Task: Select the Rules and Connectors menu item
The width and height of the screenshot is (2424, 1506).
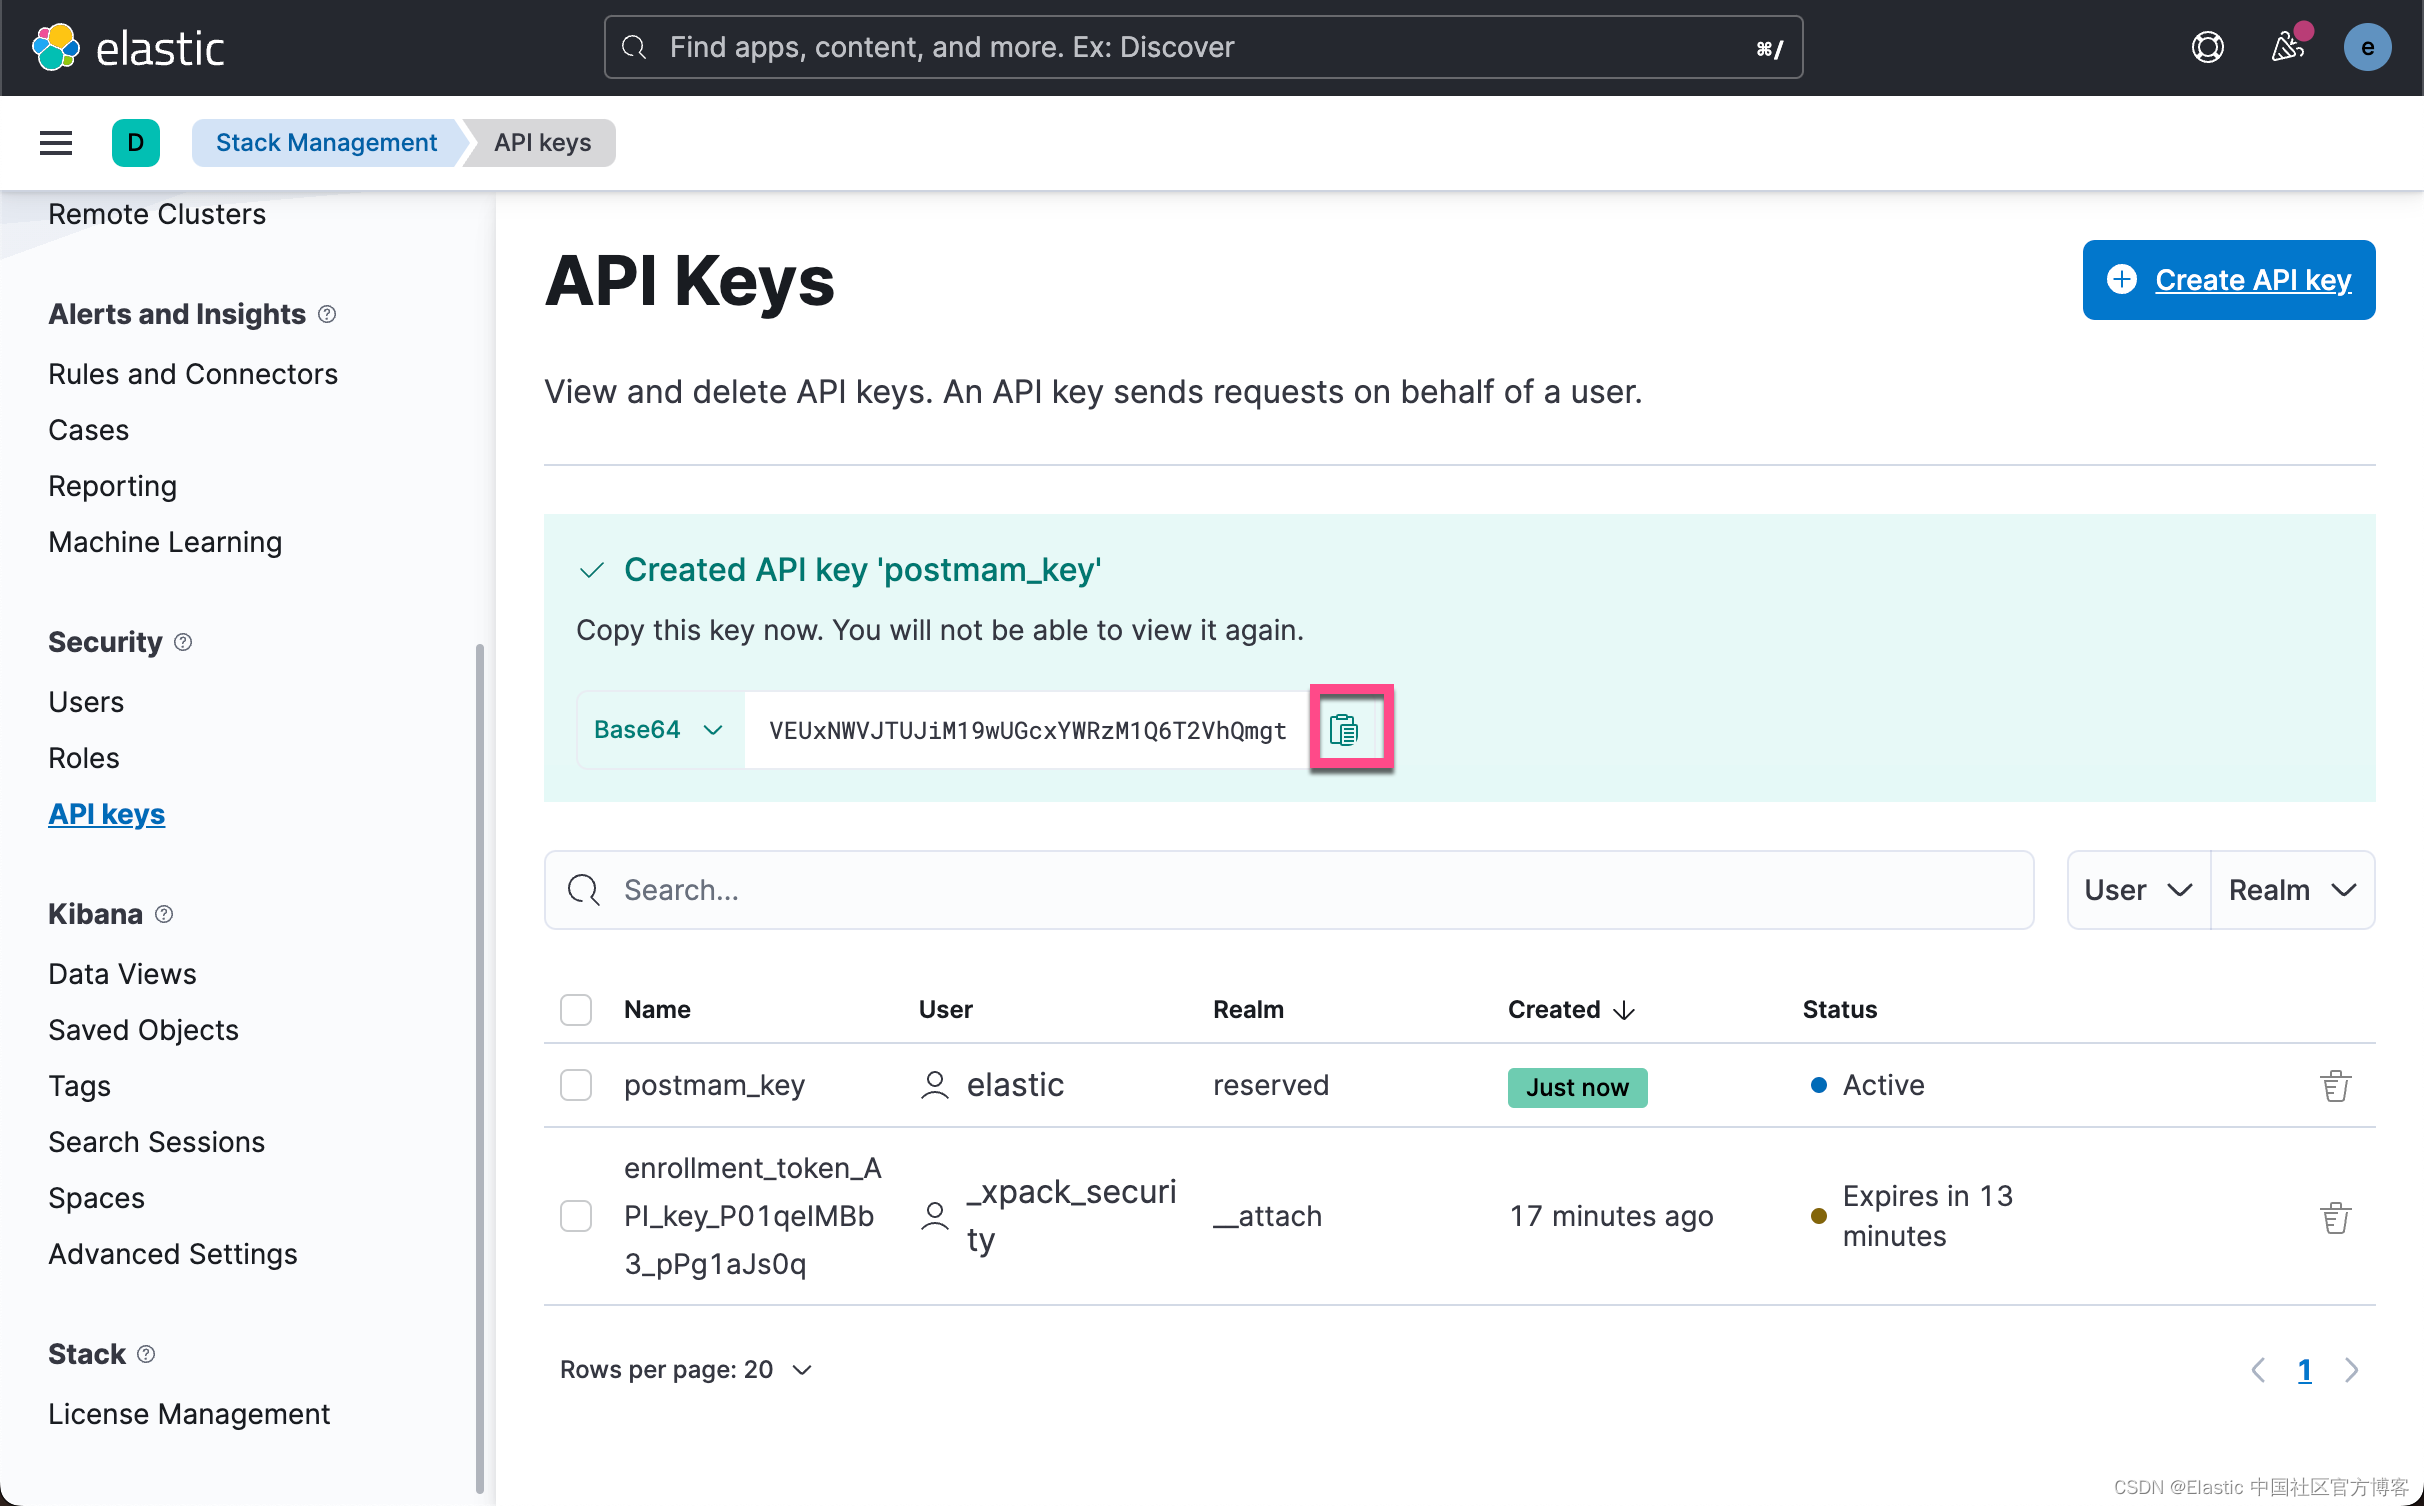Action: 194,373
